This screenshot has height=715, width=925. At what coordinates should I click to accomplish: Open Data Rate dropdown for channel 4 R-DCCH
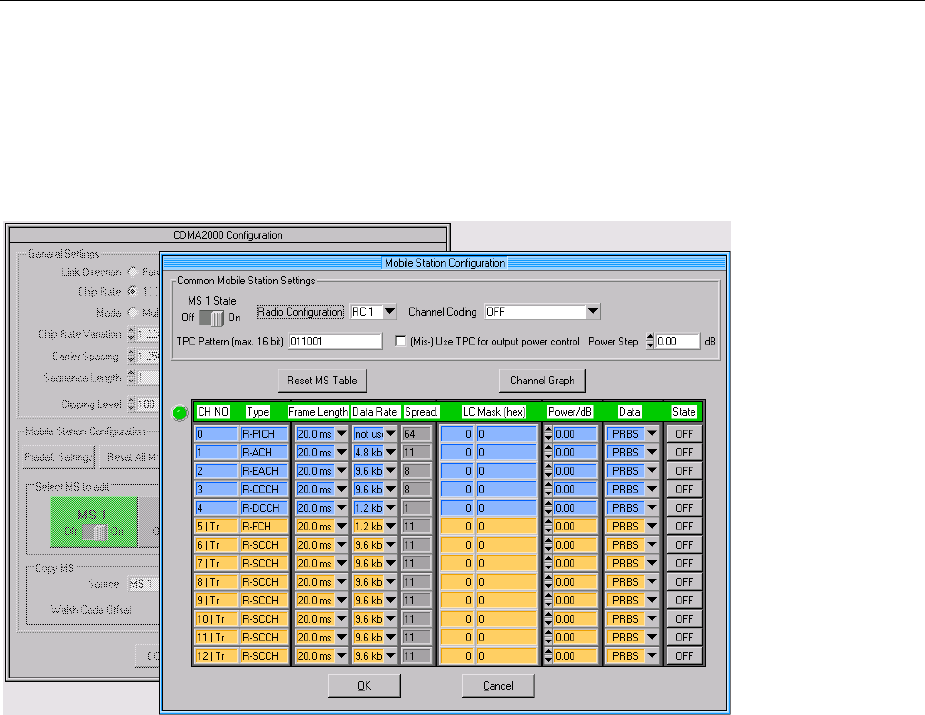point(391,508)
